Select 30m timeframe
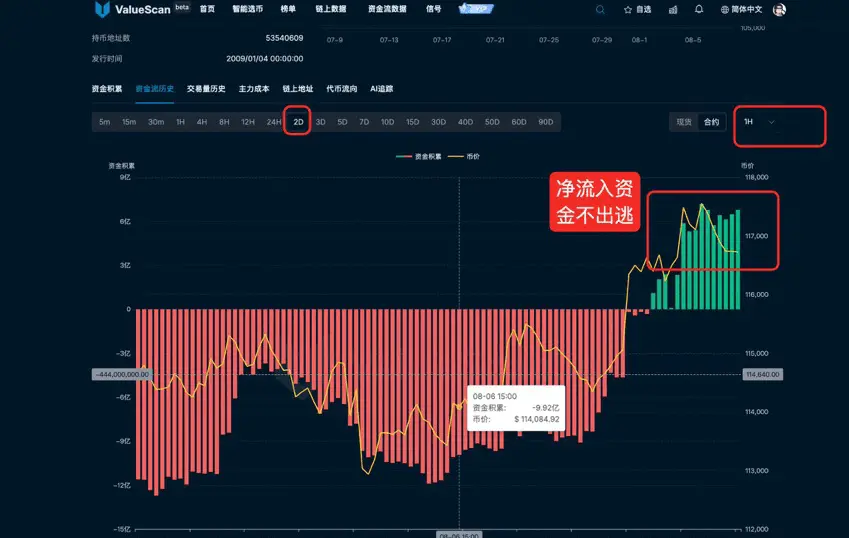This screenshot has width=849, height=538. pyautogui.click(x=156, y=122)
